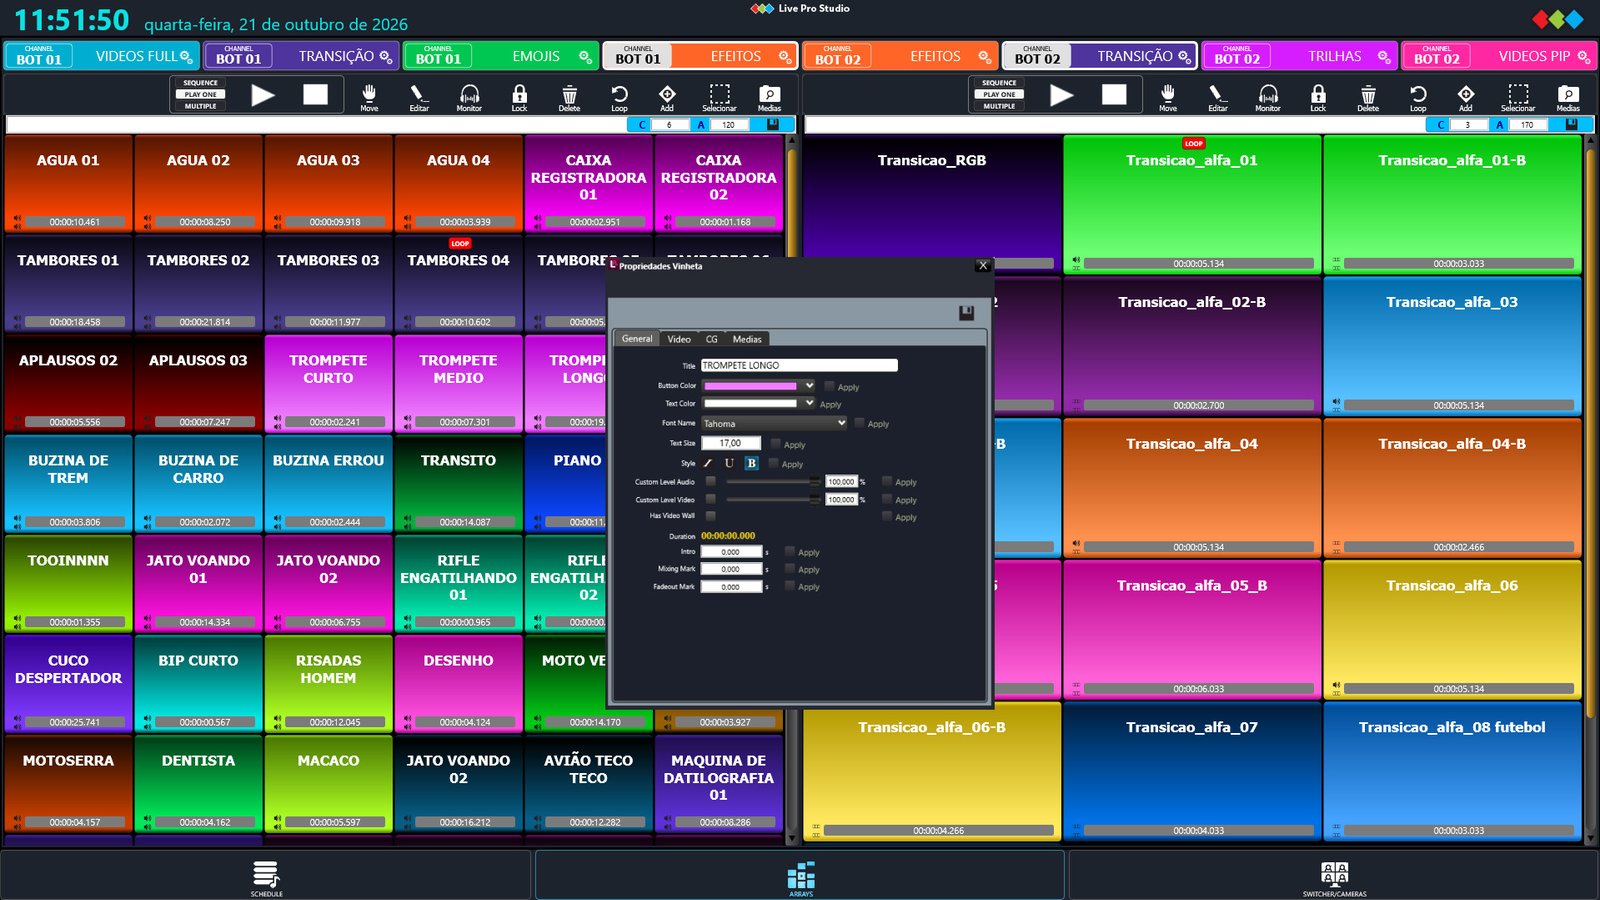Click Delete trash icon in right panel
1600x900 pixels.
click(x=1368, y=96)
